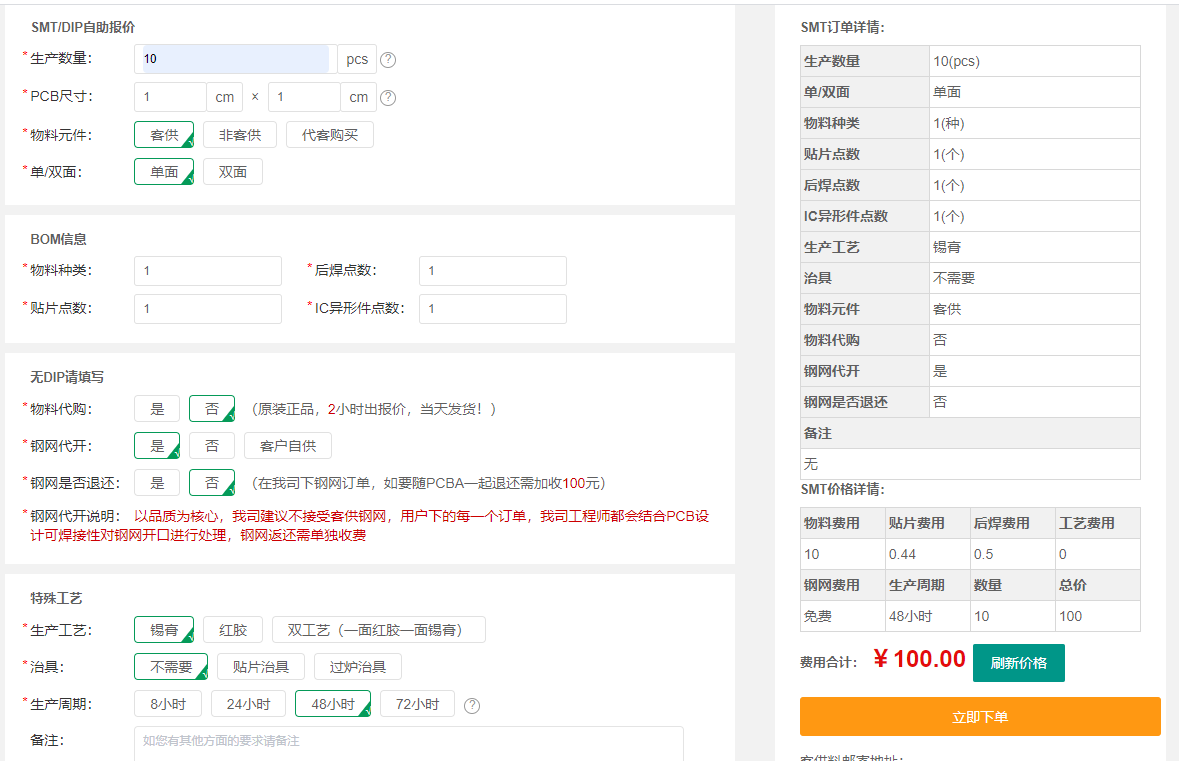Screen dimensions: 1179x761
Task: Set 钢网是否退还 to 是
Action: tap(156, 482)
